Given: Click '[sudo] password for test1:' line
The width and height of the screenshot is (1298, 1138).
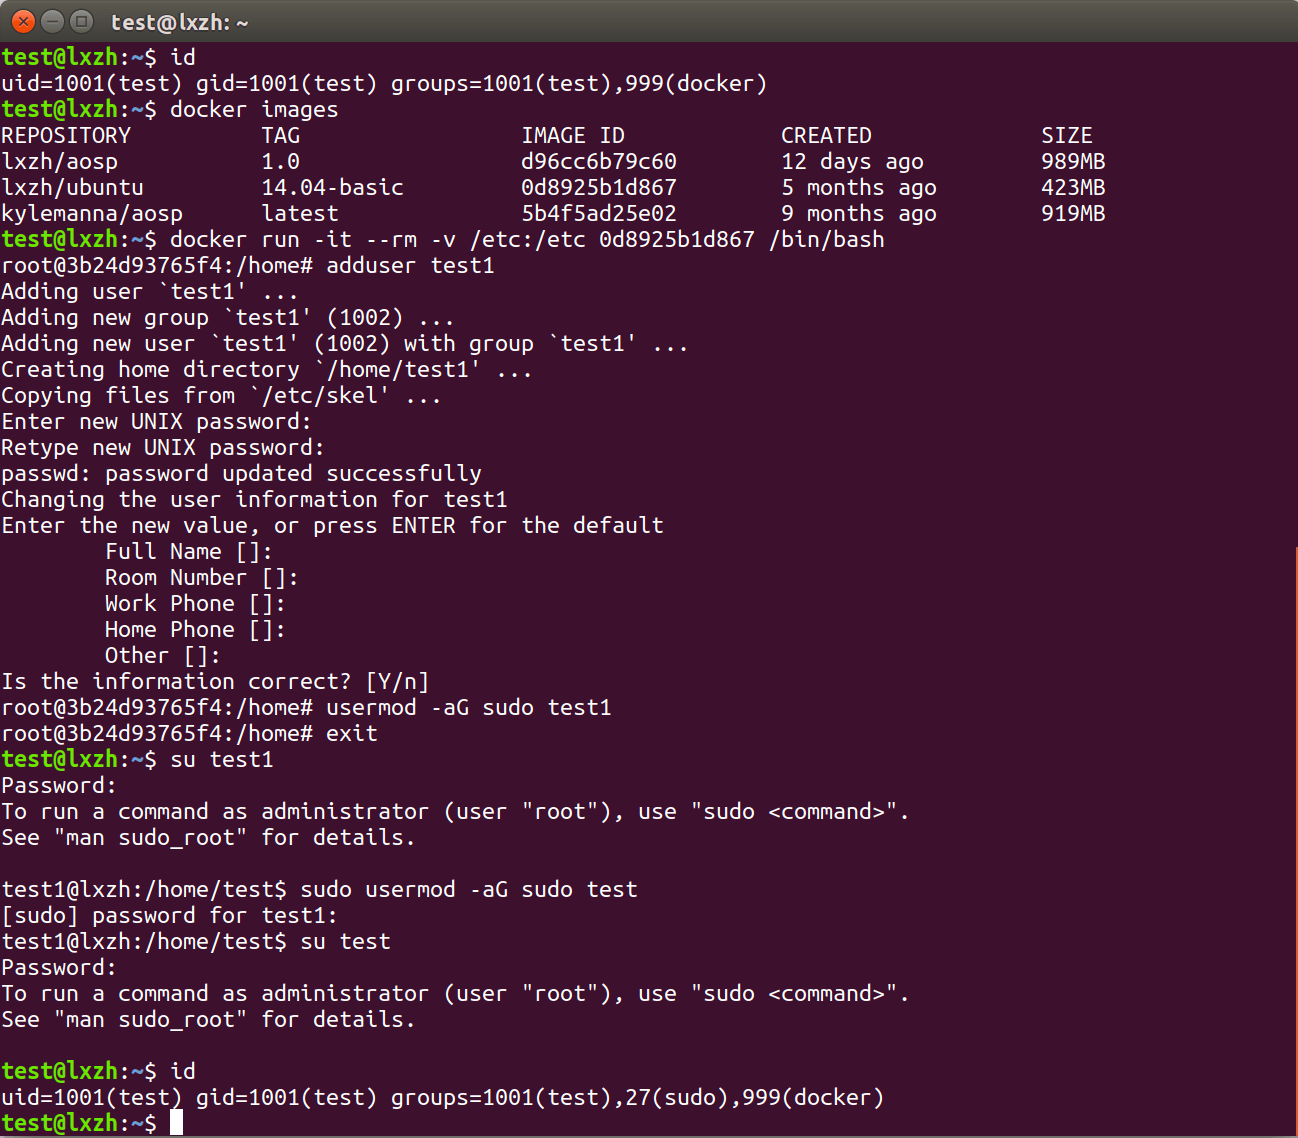Looking at the screenshot, I should 169,915.
